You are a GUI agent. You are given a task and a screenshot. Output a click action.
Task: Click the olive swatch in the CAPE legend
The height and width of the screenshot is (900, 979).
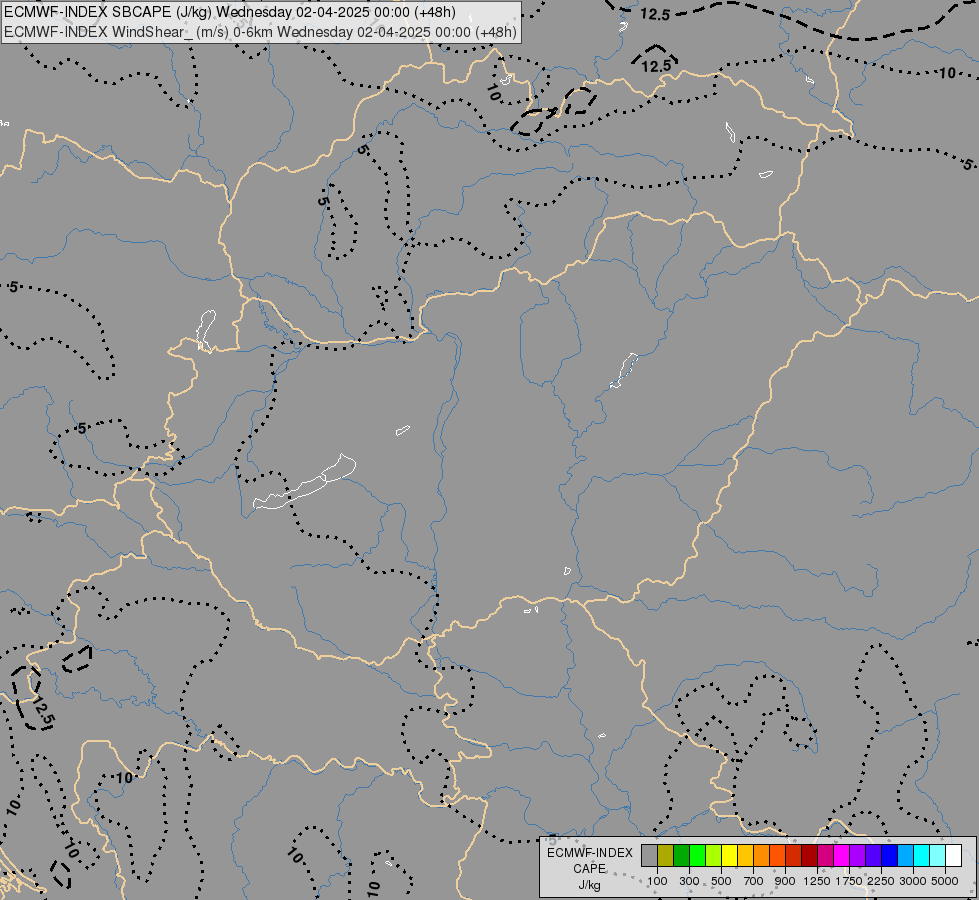pos(666,856)
